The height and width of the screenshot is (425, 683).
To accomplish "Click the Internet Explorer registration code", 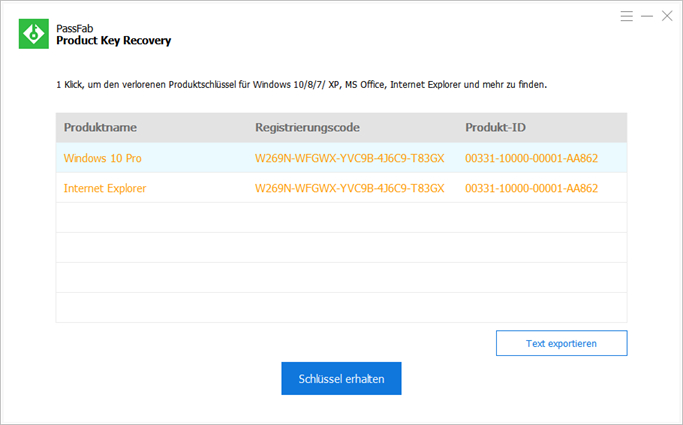I will coord(349,188).
